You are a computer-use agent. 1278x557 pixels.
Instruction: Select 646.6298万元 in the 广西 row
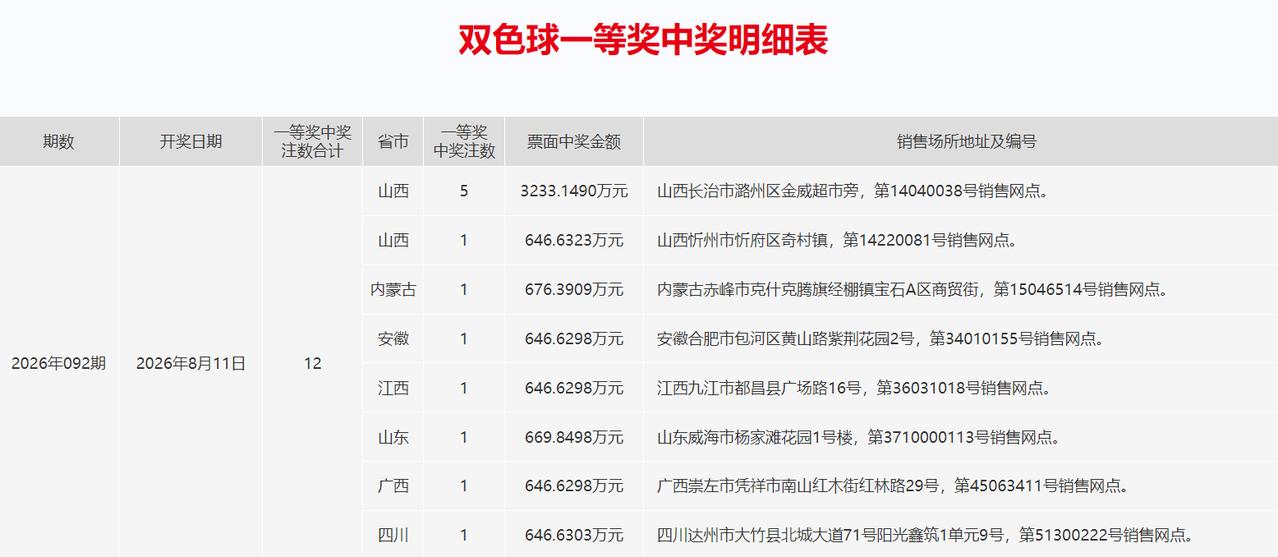coord(574,486)
